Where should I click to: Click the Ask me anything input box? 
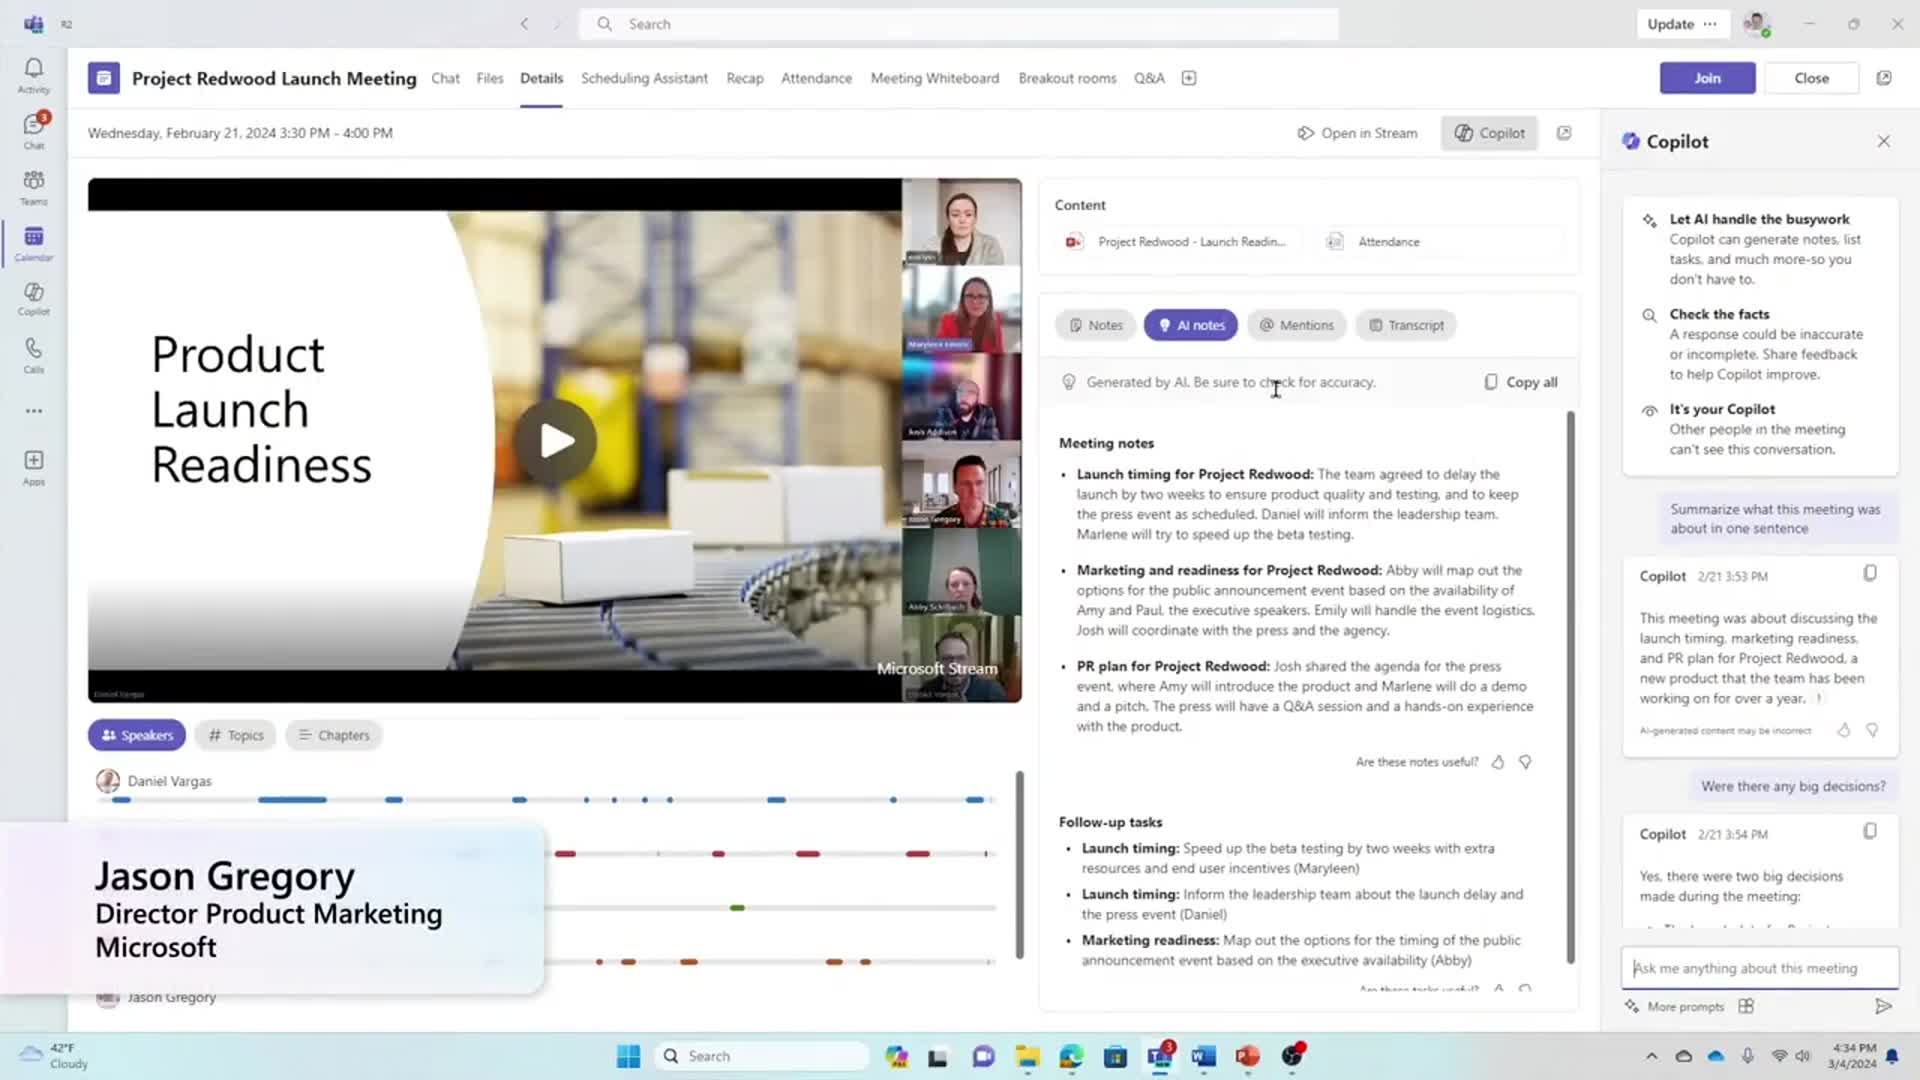pos(1759,968)
